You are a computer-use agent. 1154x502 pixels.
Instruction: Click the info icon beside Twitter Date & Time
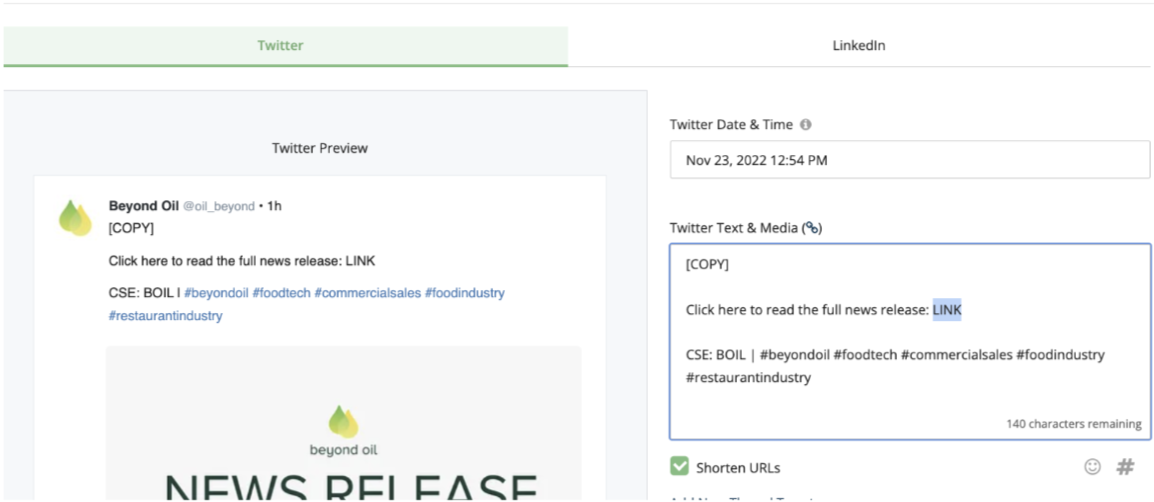tap(806, 125)
